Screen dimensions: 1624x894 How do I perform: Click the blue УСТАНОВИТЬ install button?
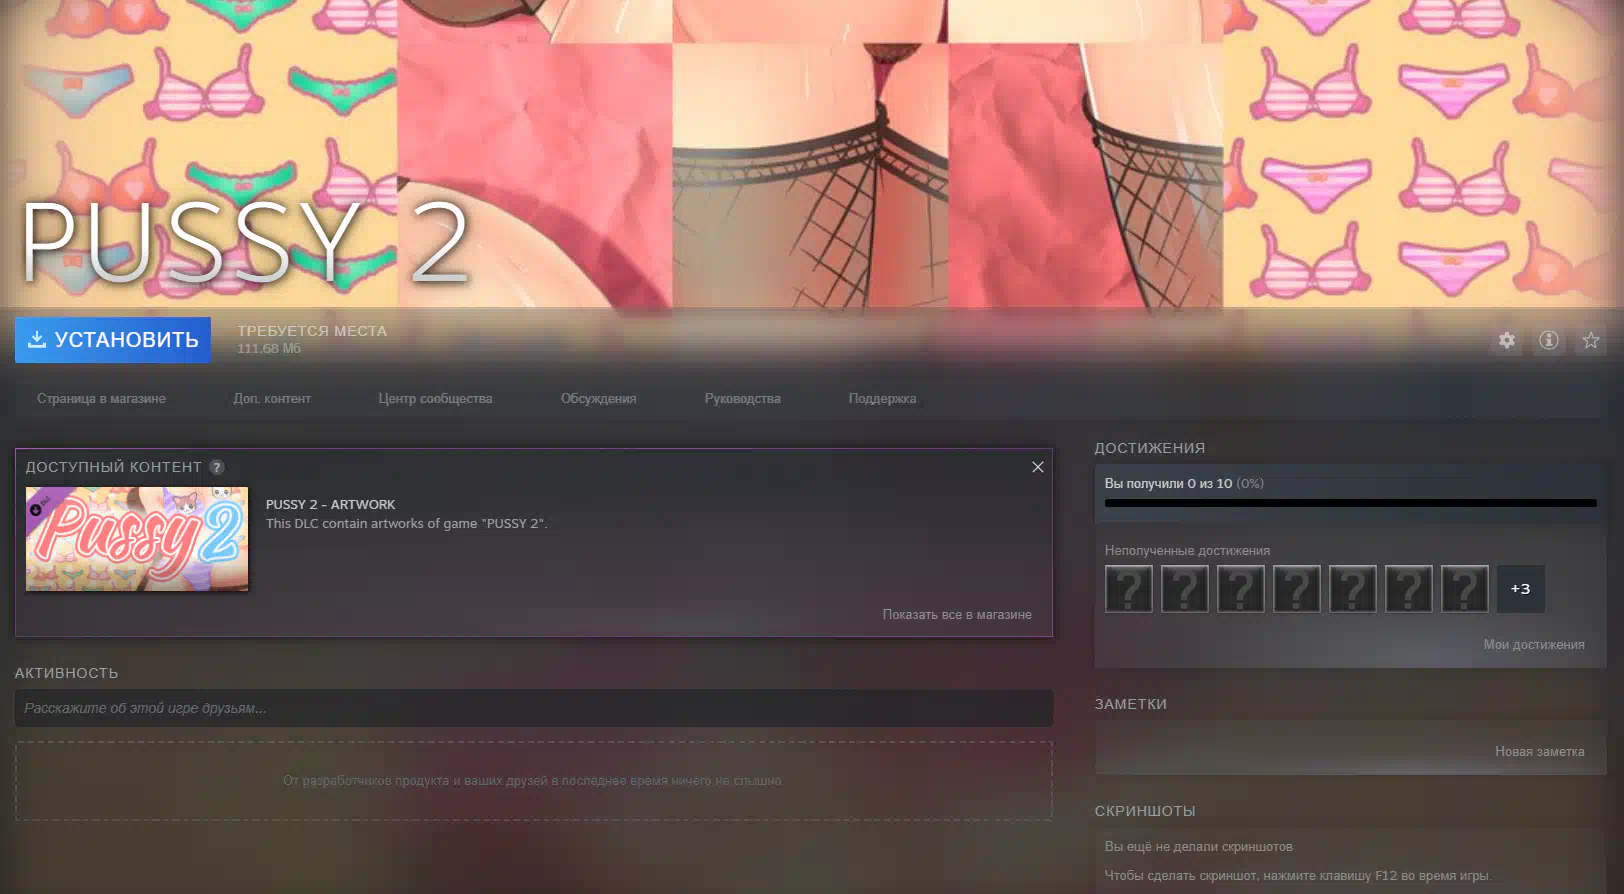point(113,340)
